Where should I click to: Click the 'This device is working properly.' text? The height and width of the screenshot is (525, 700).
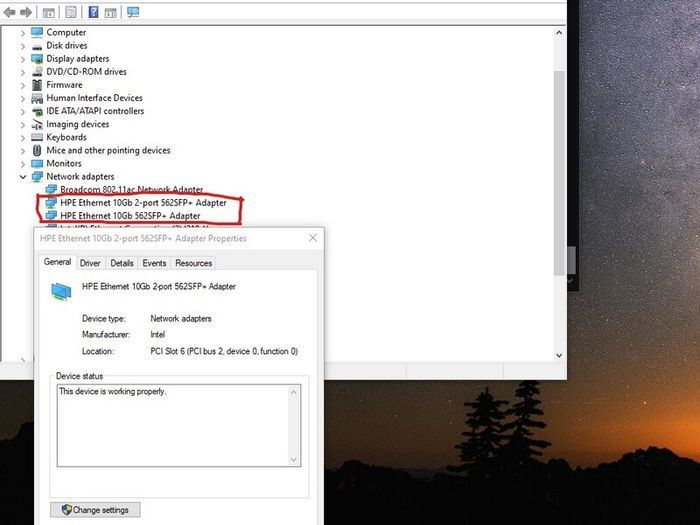112,392
